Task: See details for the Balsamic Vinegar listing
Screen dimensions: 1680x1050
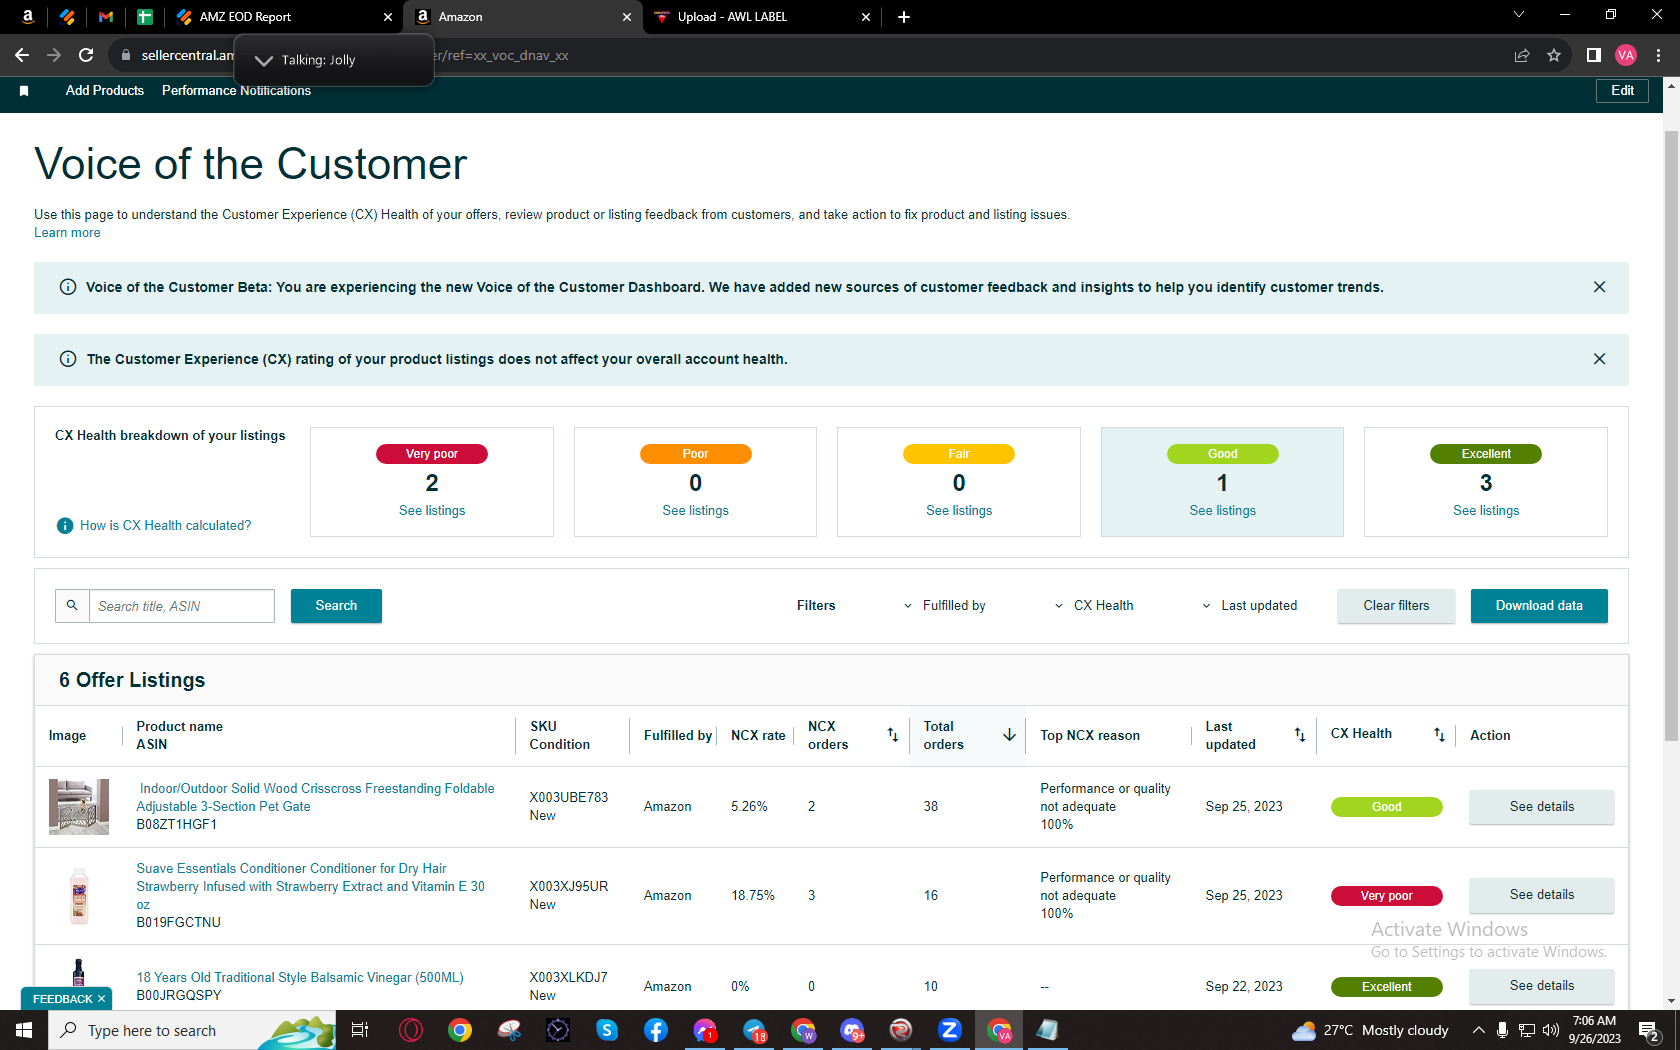Action: [1541, 986]
